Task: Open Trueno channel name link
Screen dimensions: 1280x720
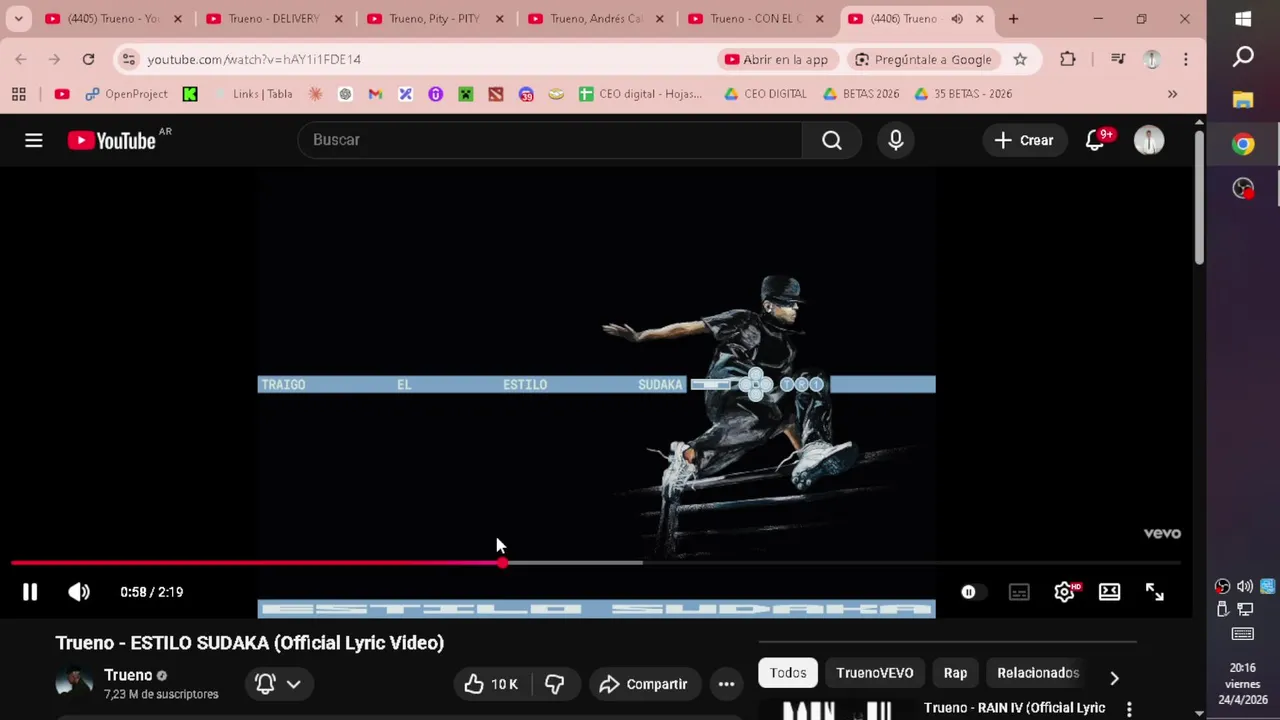Action: pos(128,675)
